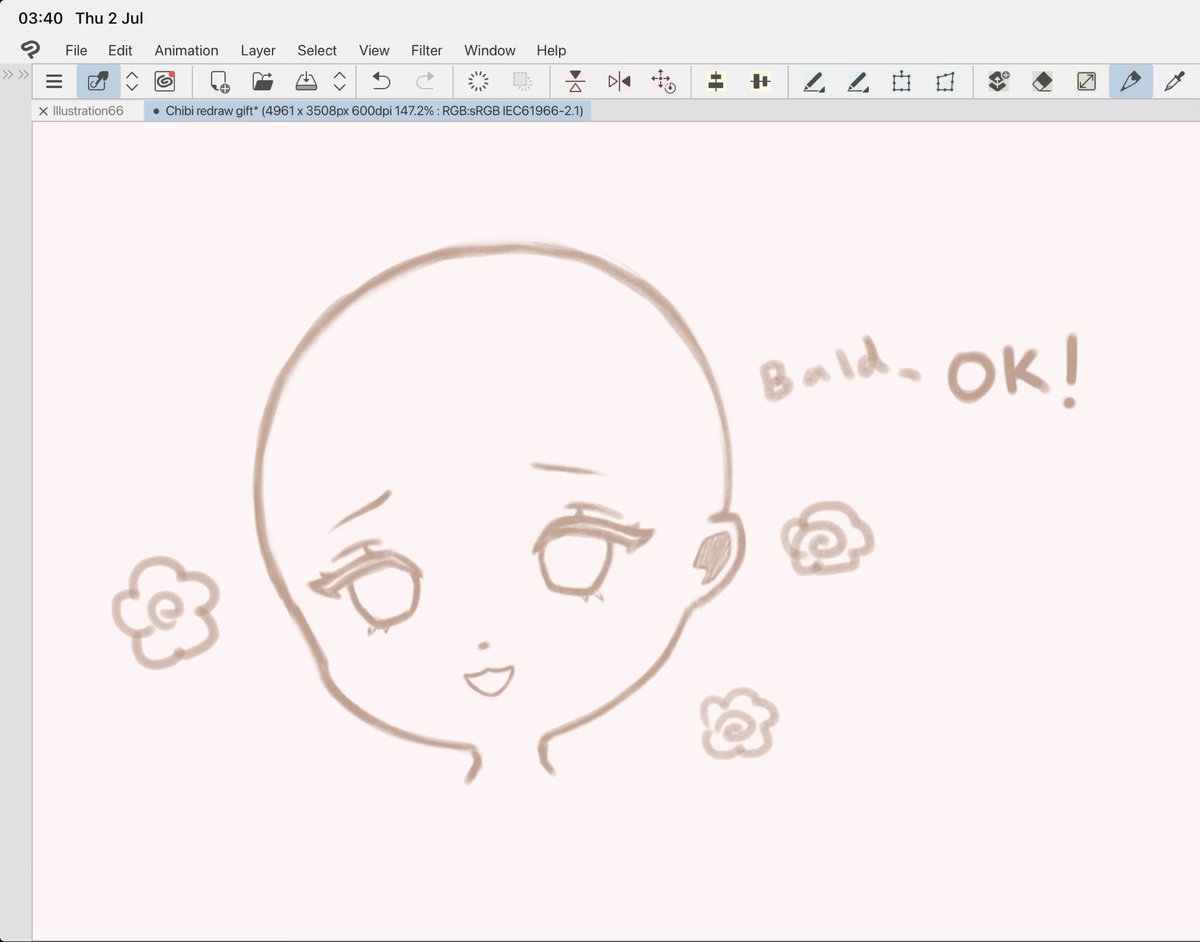Click the greyed-out clear outside selection icon
Viewport: 1200px width, 942px height.
[x=522, y=82]
